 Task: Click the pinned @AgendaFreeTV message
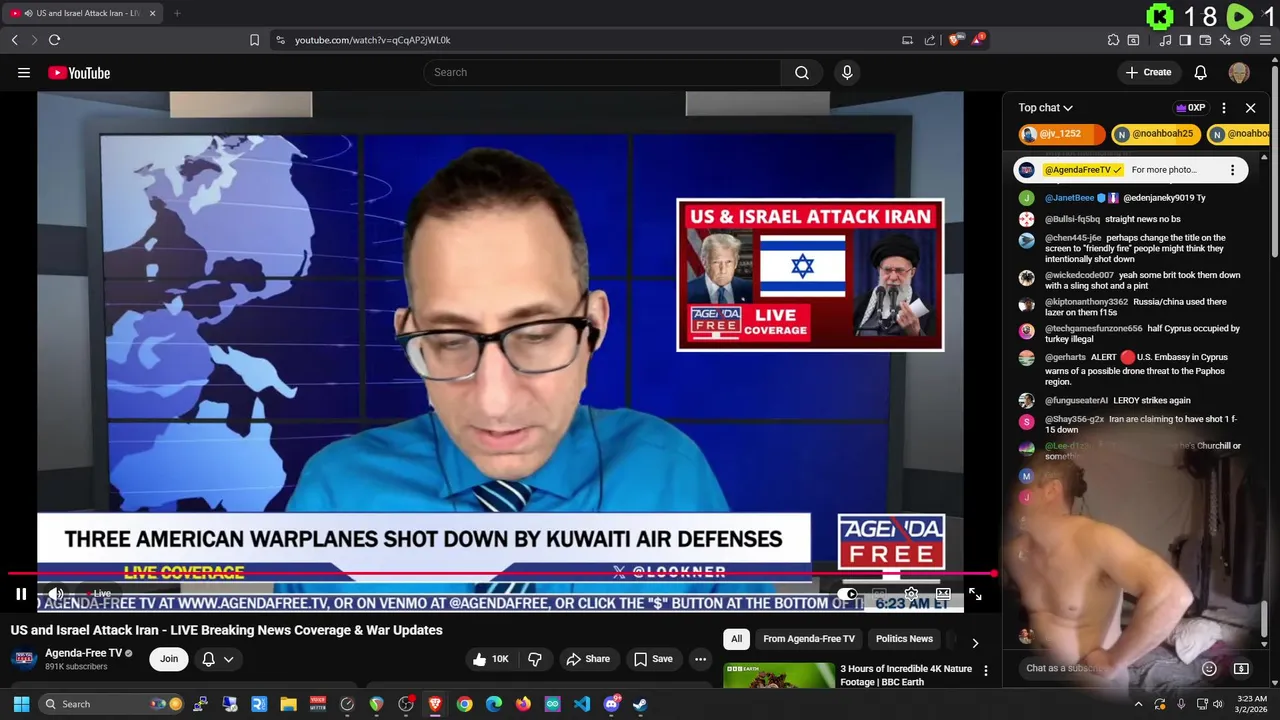click(x=1130, y=170)
